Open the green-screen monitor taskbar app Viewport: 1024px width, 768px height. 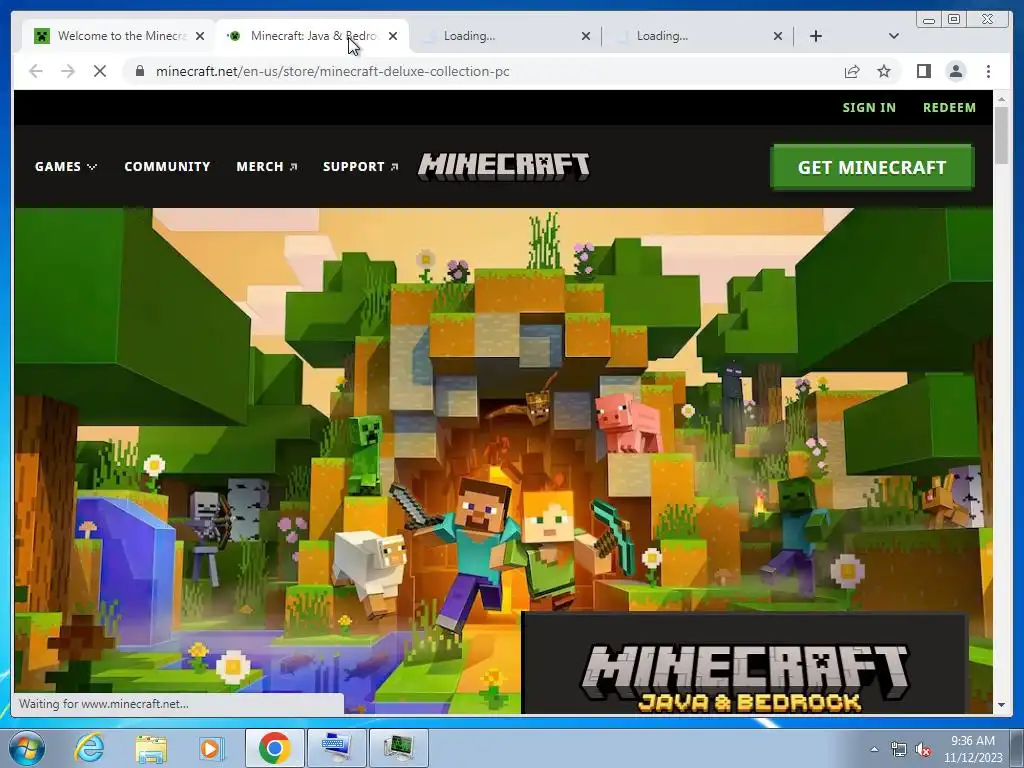point(399,748)
